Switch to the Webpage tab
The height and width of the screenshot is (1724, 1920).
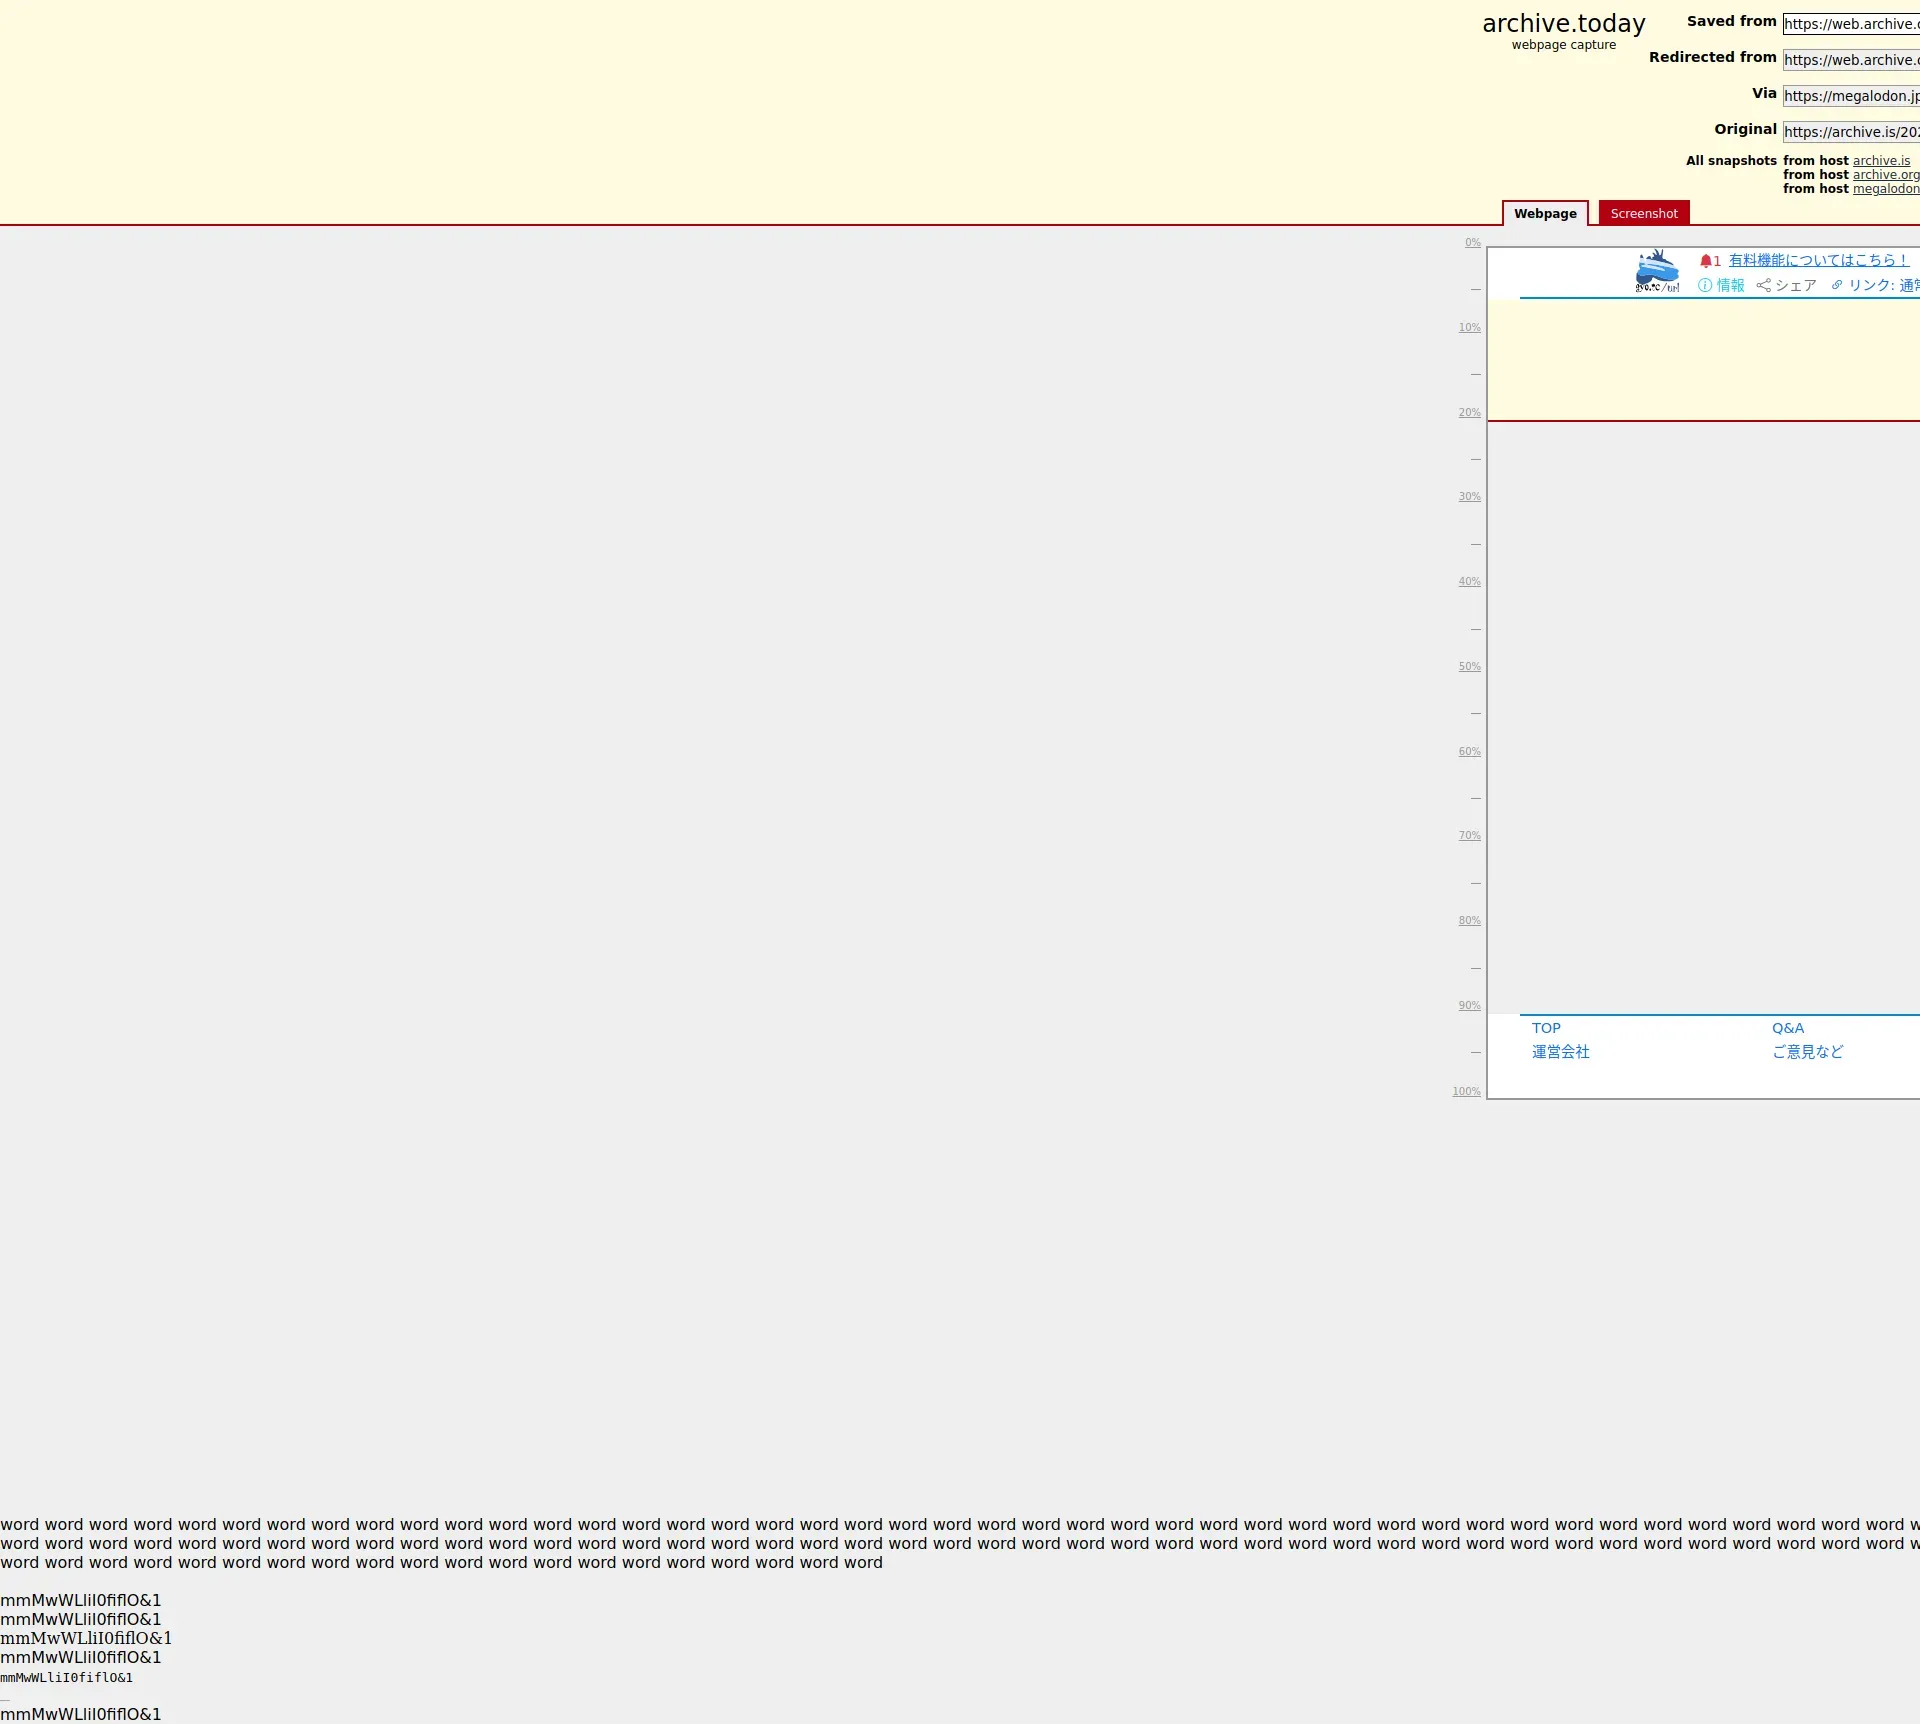coord(1545,214)
